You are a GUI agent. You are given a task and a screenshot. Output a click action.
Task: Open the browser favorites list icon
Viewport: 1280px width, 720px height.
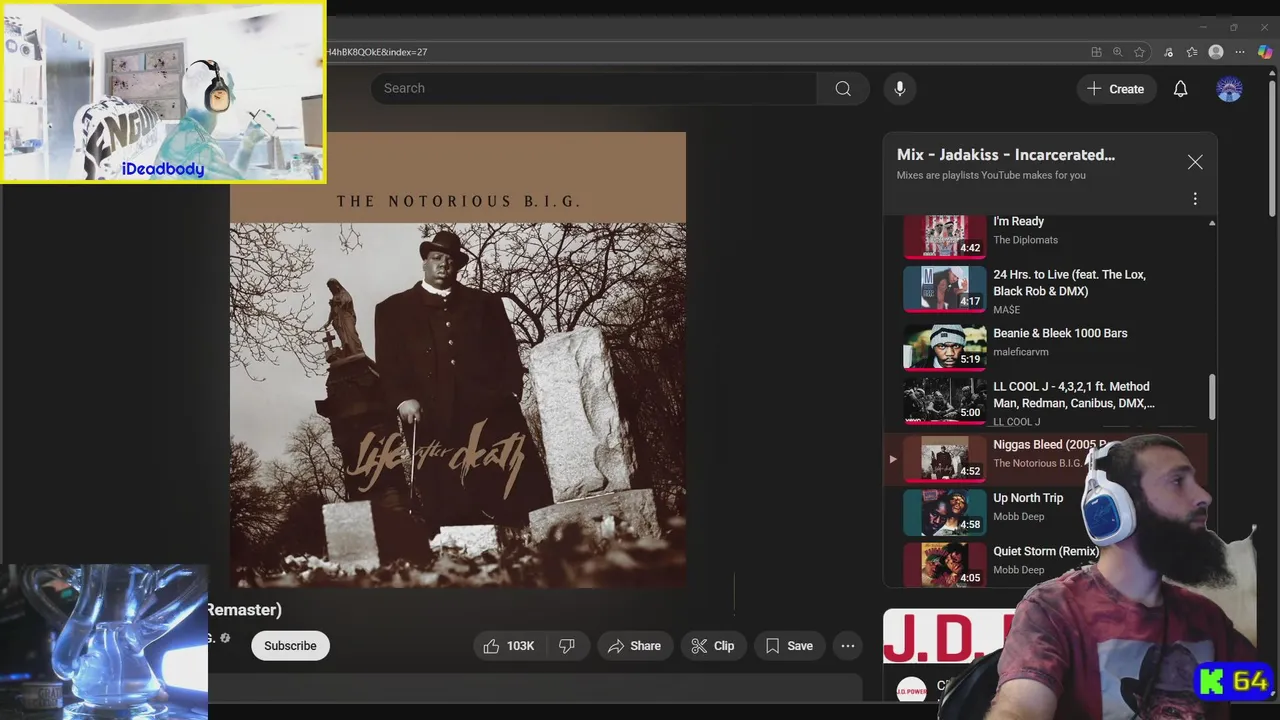(x=1192, y=52)
